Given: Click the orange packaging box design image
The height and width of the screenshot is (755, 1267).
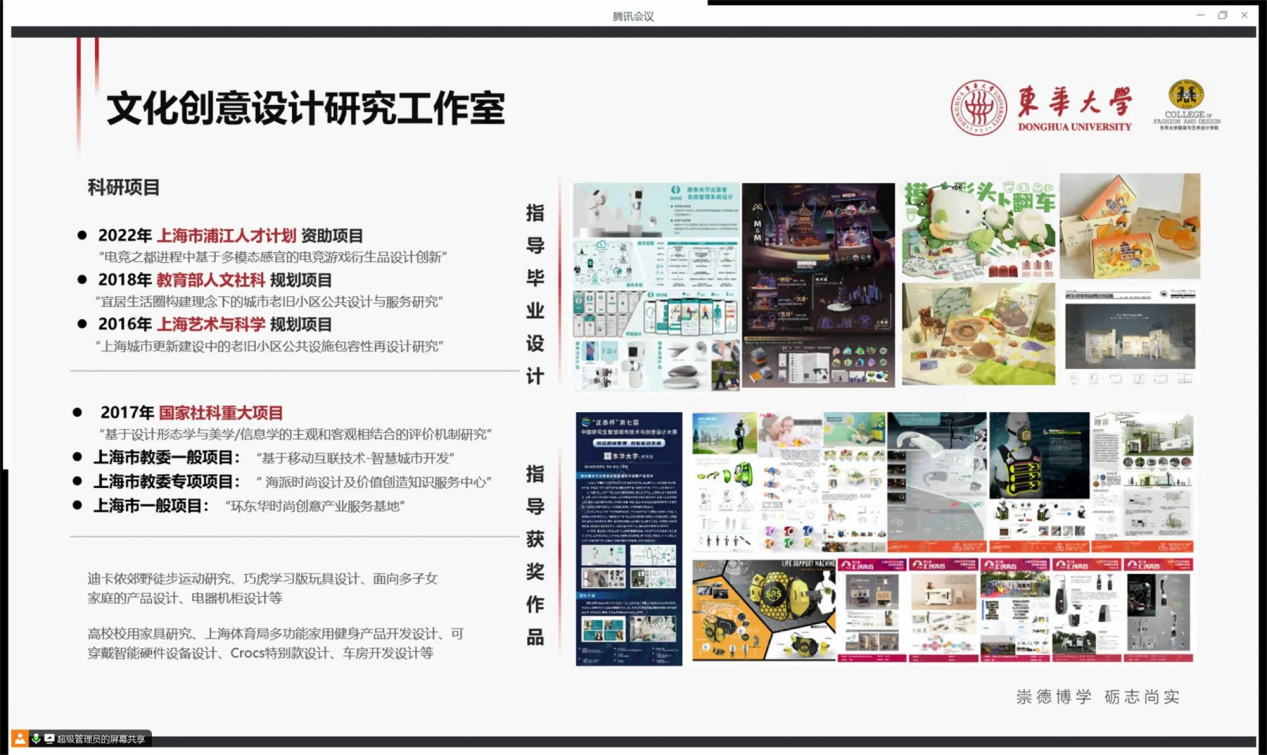Looking at the screenshot, I should click(1130, 227).
